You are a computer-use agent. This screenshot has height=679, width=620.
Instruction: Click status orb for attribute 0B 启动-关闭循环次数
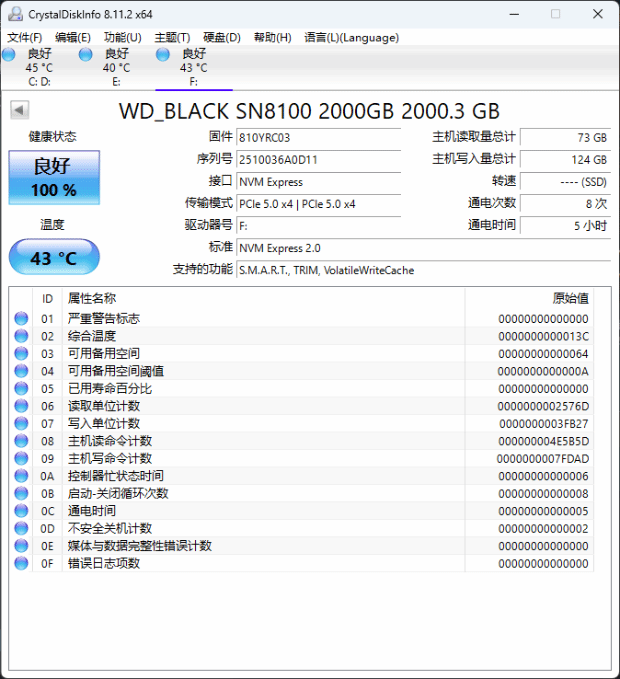[x=21, y=493]
